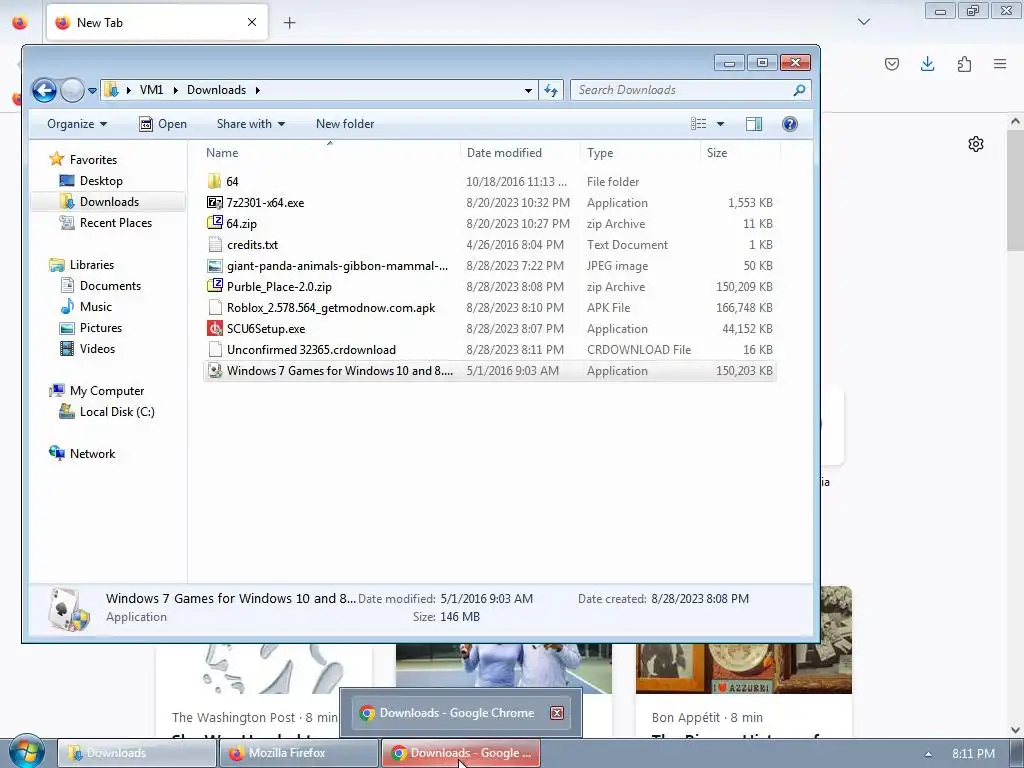
Task: Select the 64 folder icon
Action: (214, 182)
